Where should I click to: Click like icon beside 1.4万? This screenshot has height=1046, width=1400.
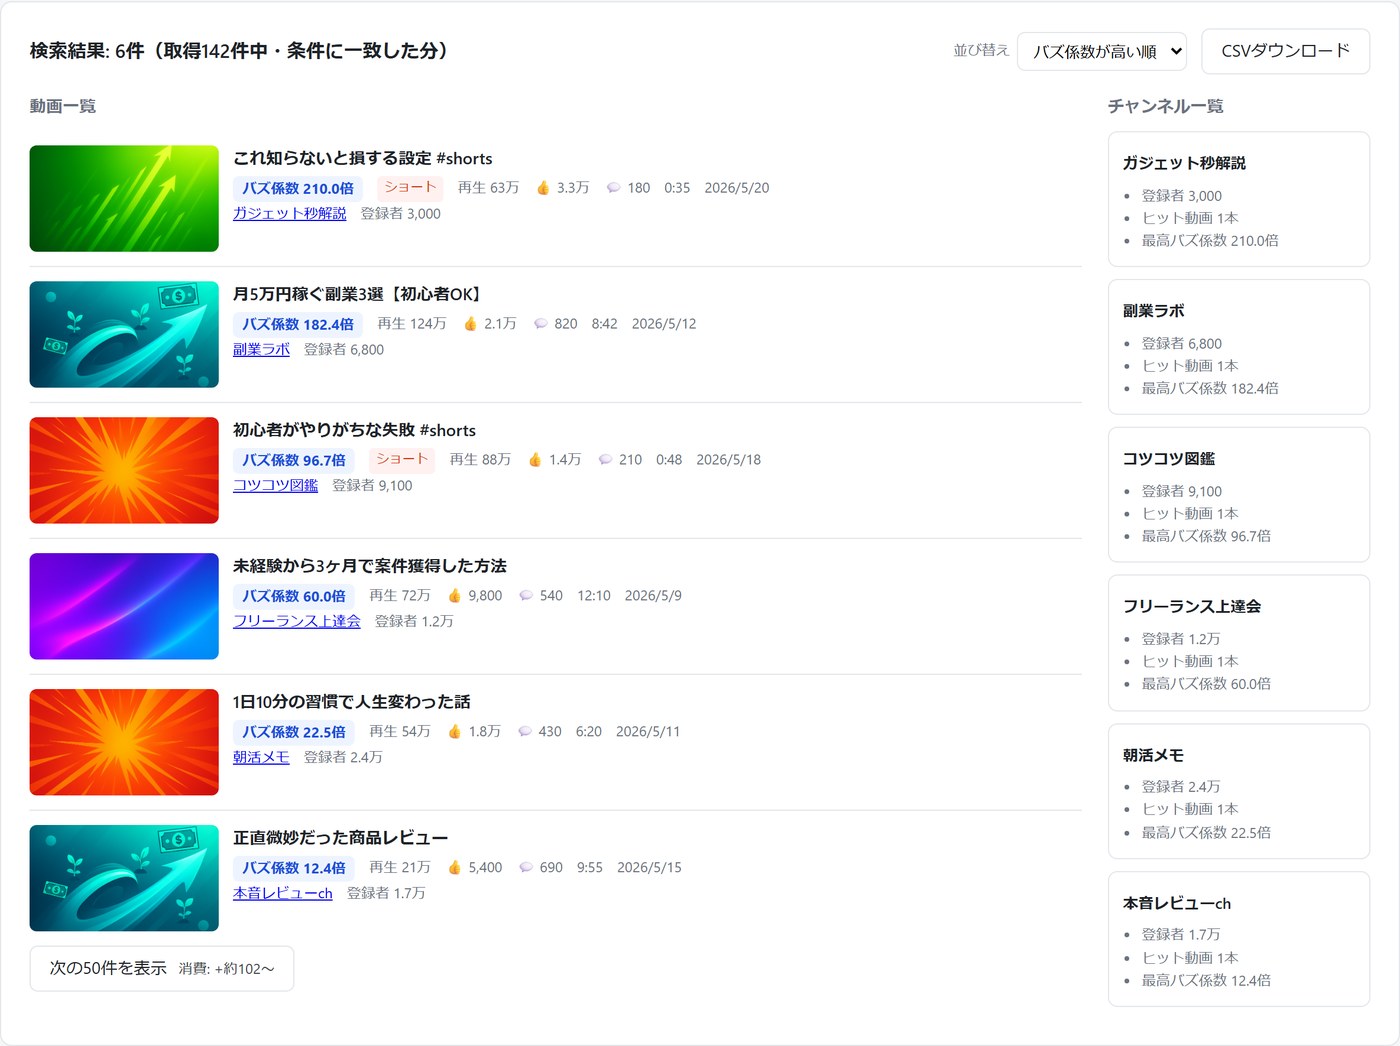(535, 459)
